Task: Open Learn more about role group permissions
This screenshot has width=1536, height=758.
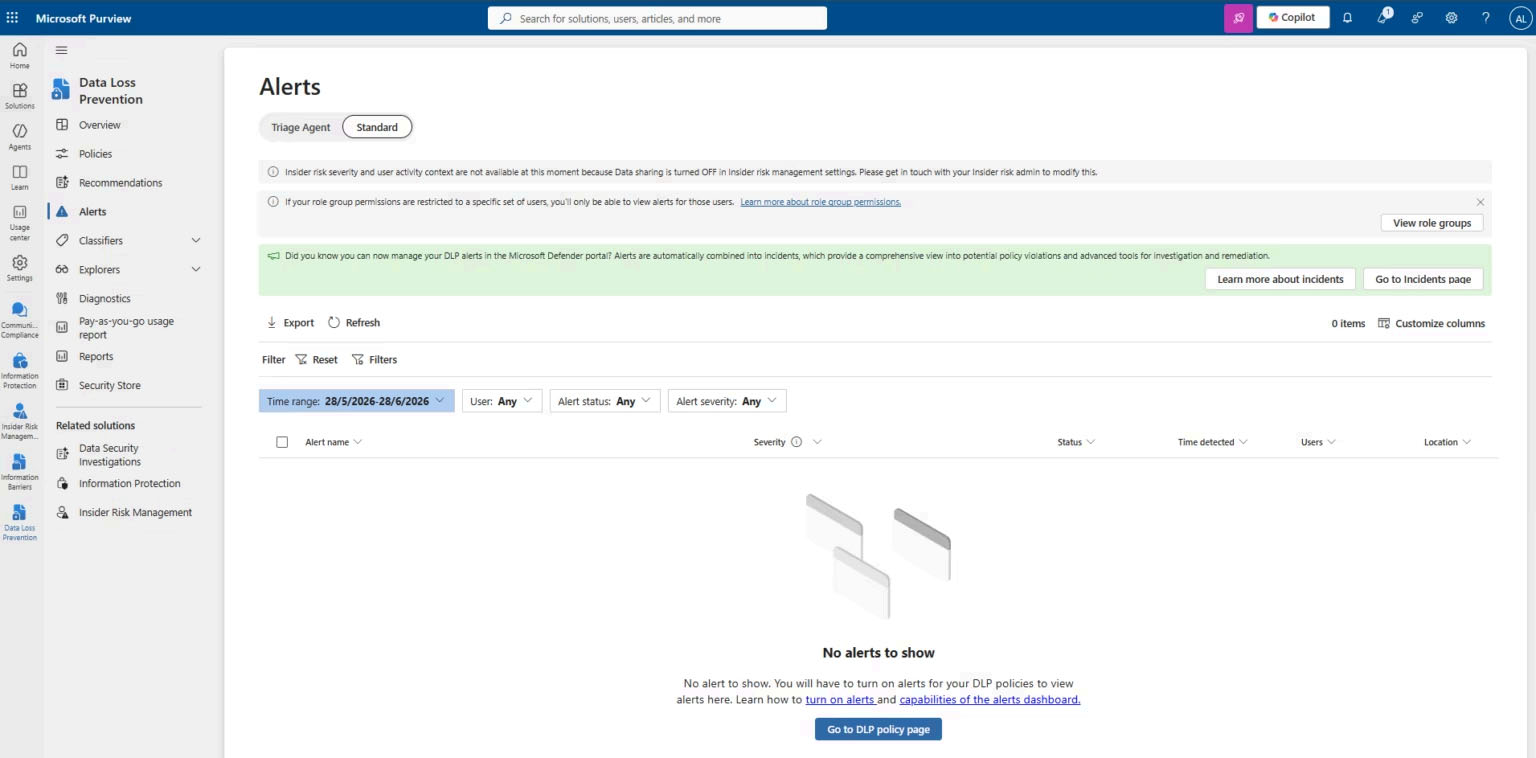Action: click(x=821, y=202)
